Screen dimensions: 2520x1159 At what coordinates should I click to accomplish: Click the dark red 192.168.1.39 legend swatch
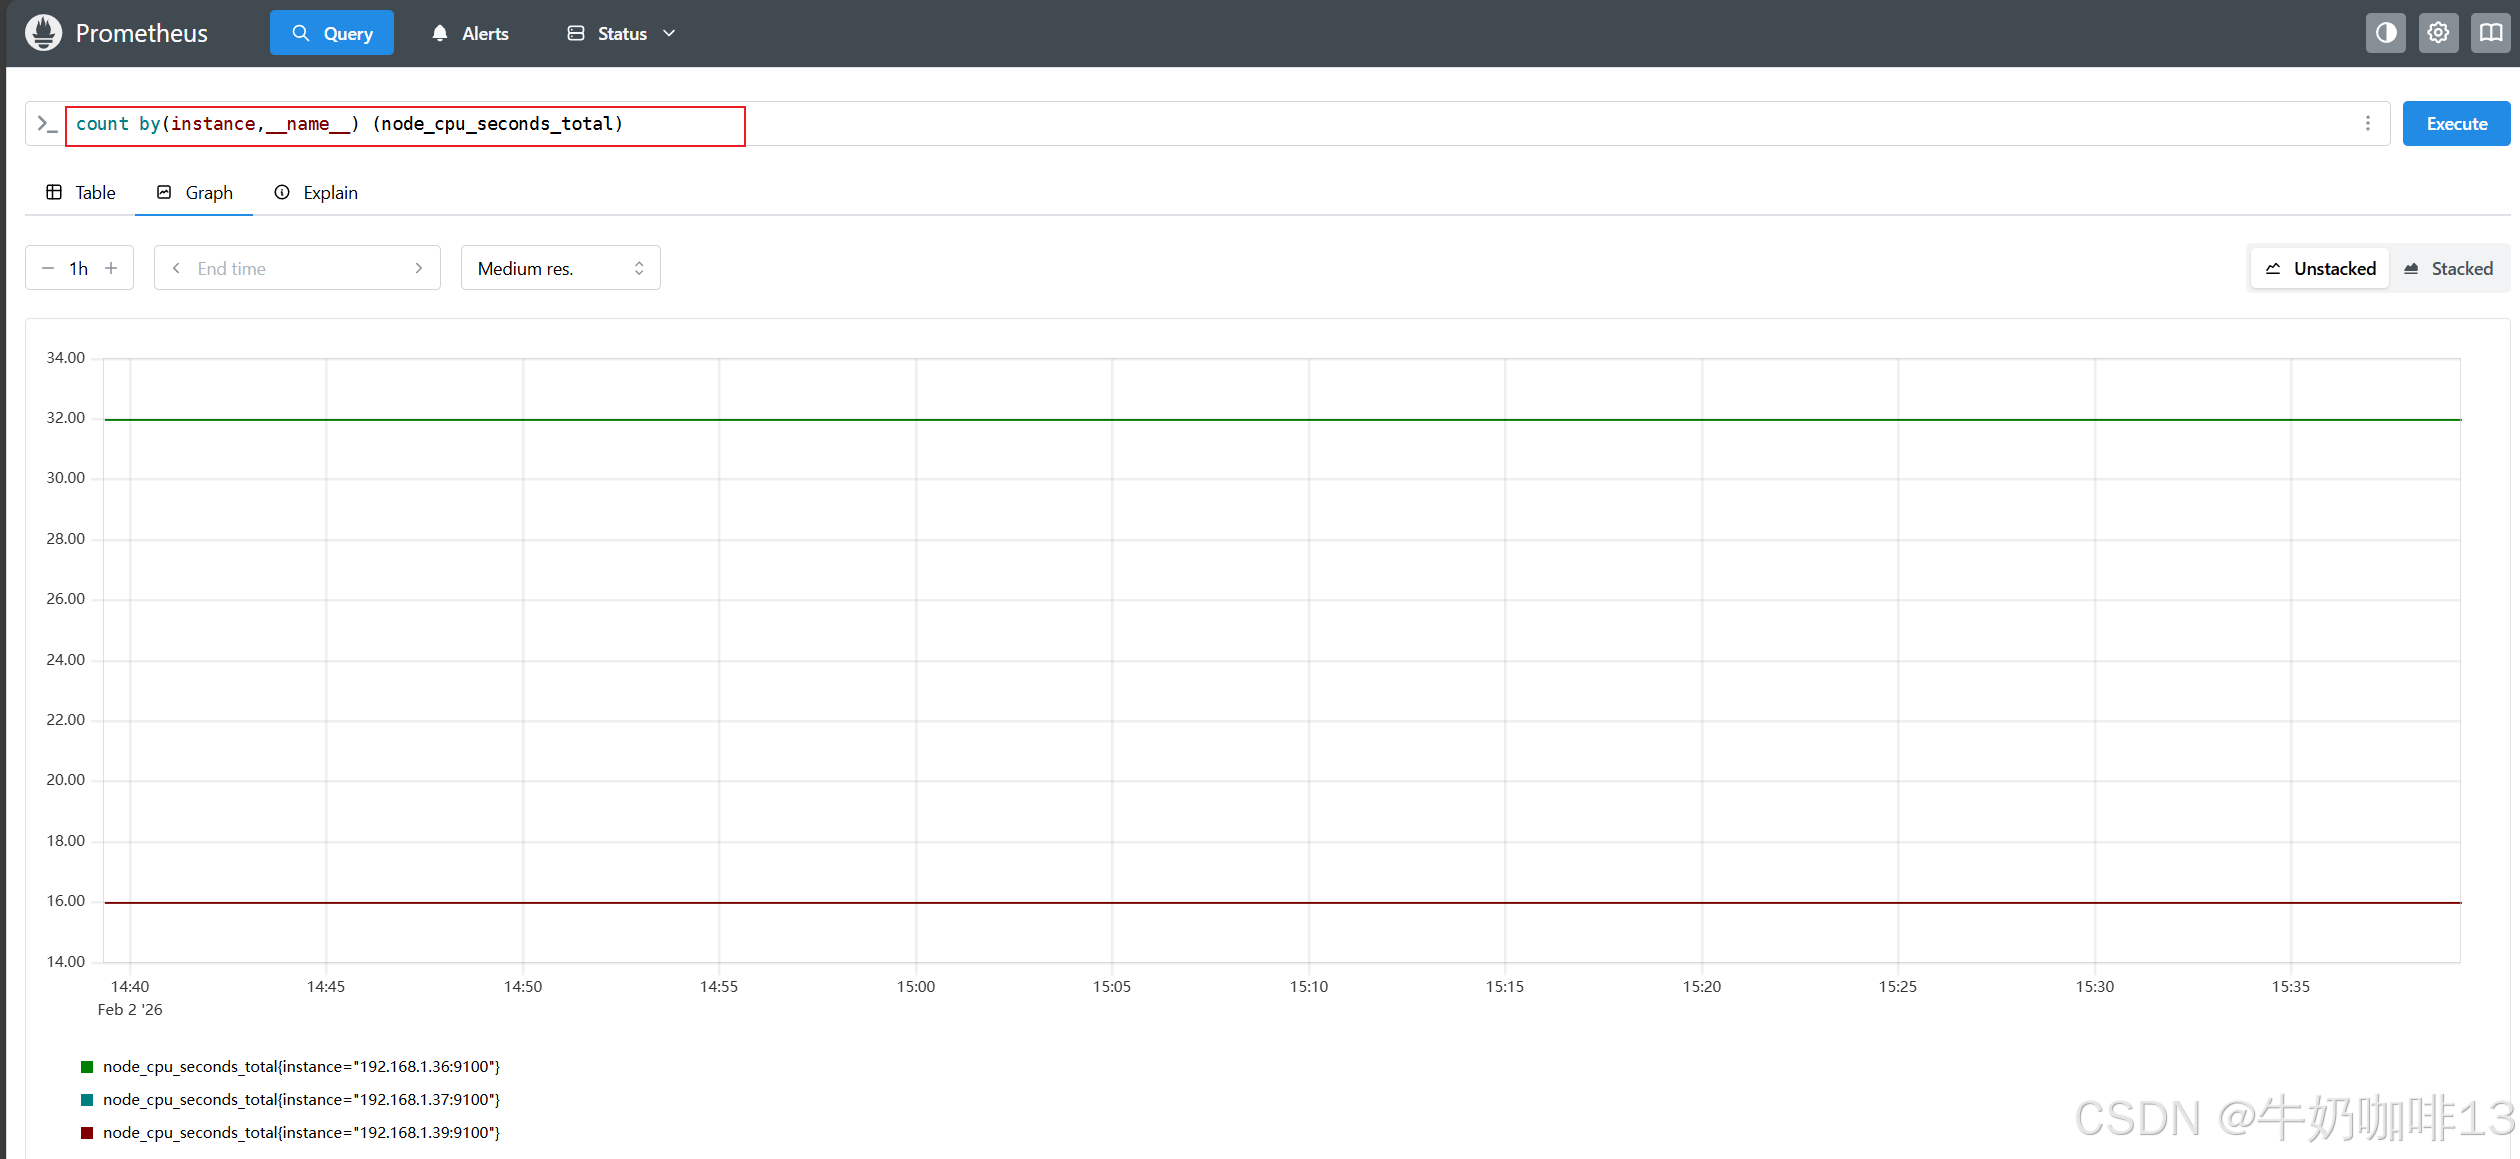coord(87,1133)
